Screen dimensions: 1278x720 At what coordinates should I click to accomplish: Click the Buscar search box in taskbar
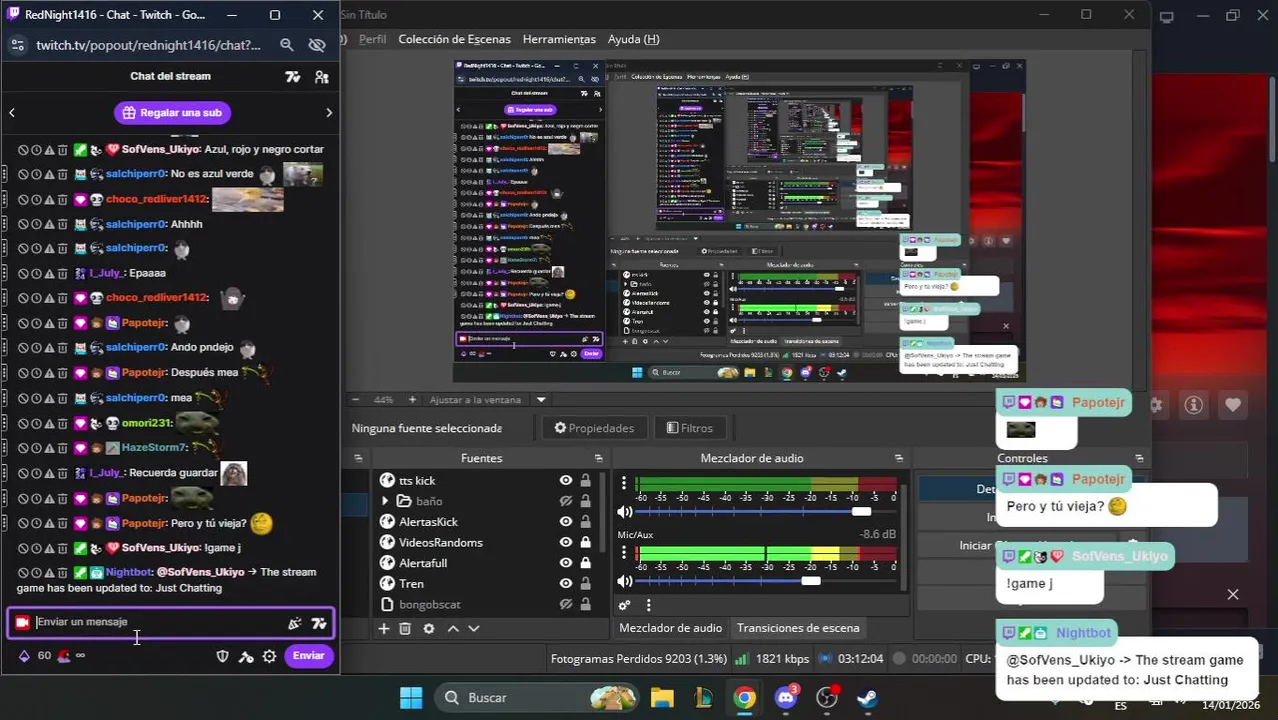point(538,697)
